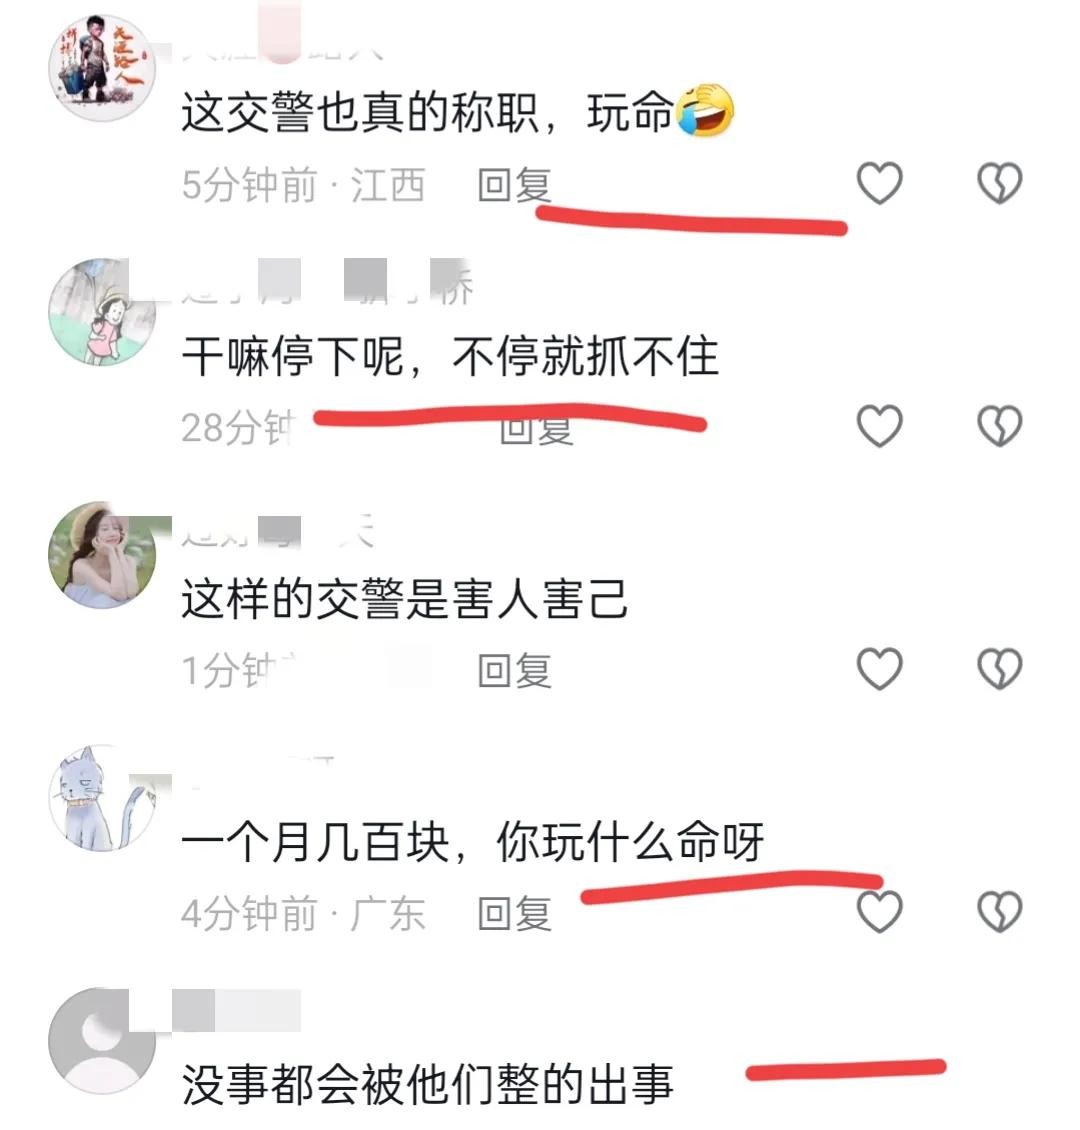Dislike the 你玩什么命呀 comment
Viewport: 1080px width, 1130px height.
(999, 911)
